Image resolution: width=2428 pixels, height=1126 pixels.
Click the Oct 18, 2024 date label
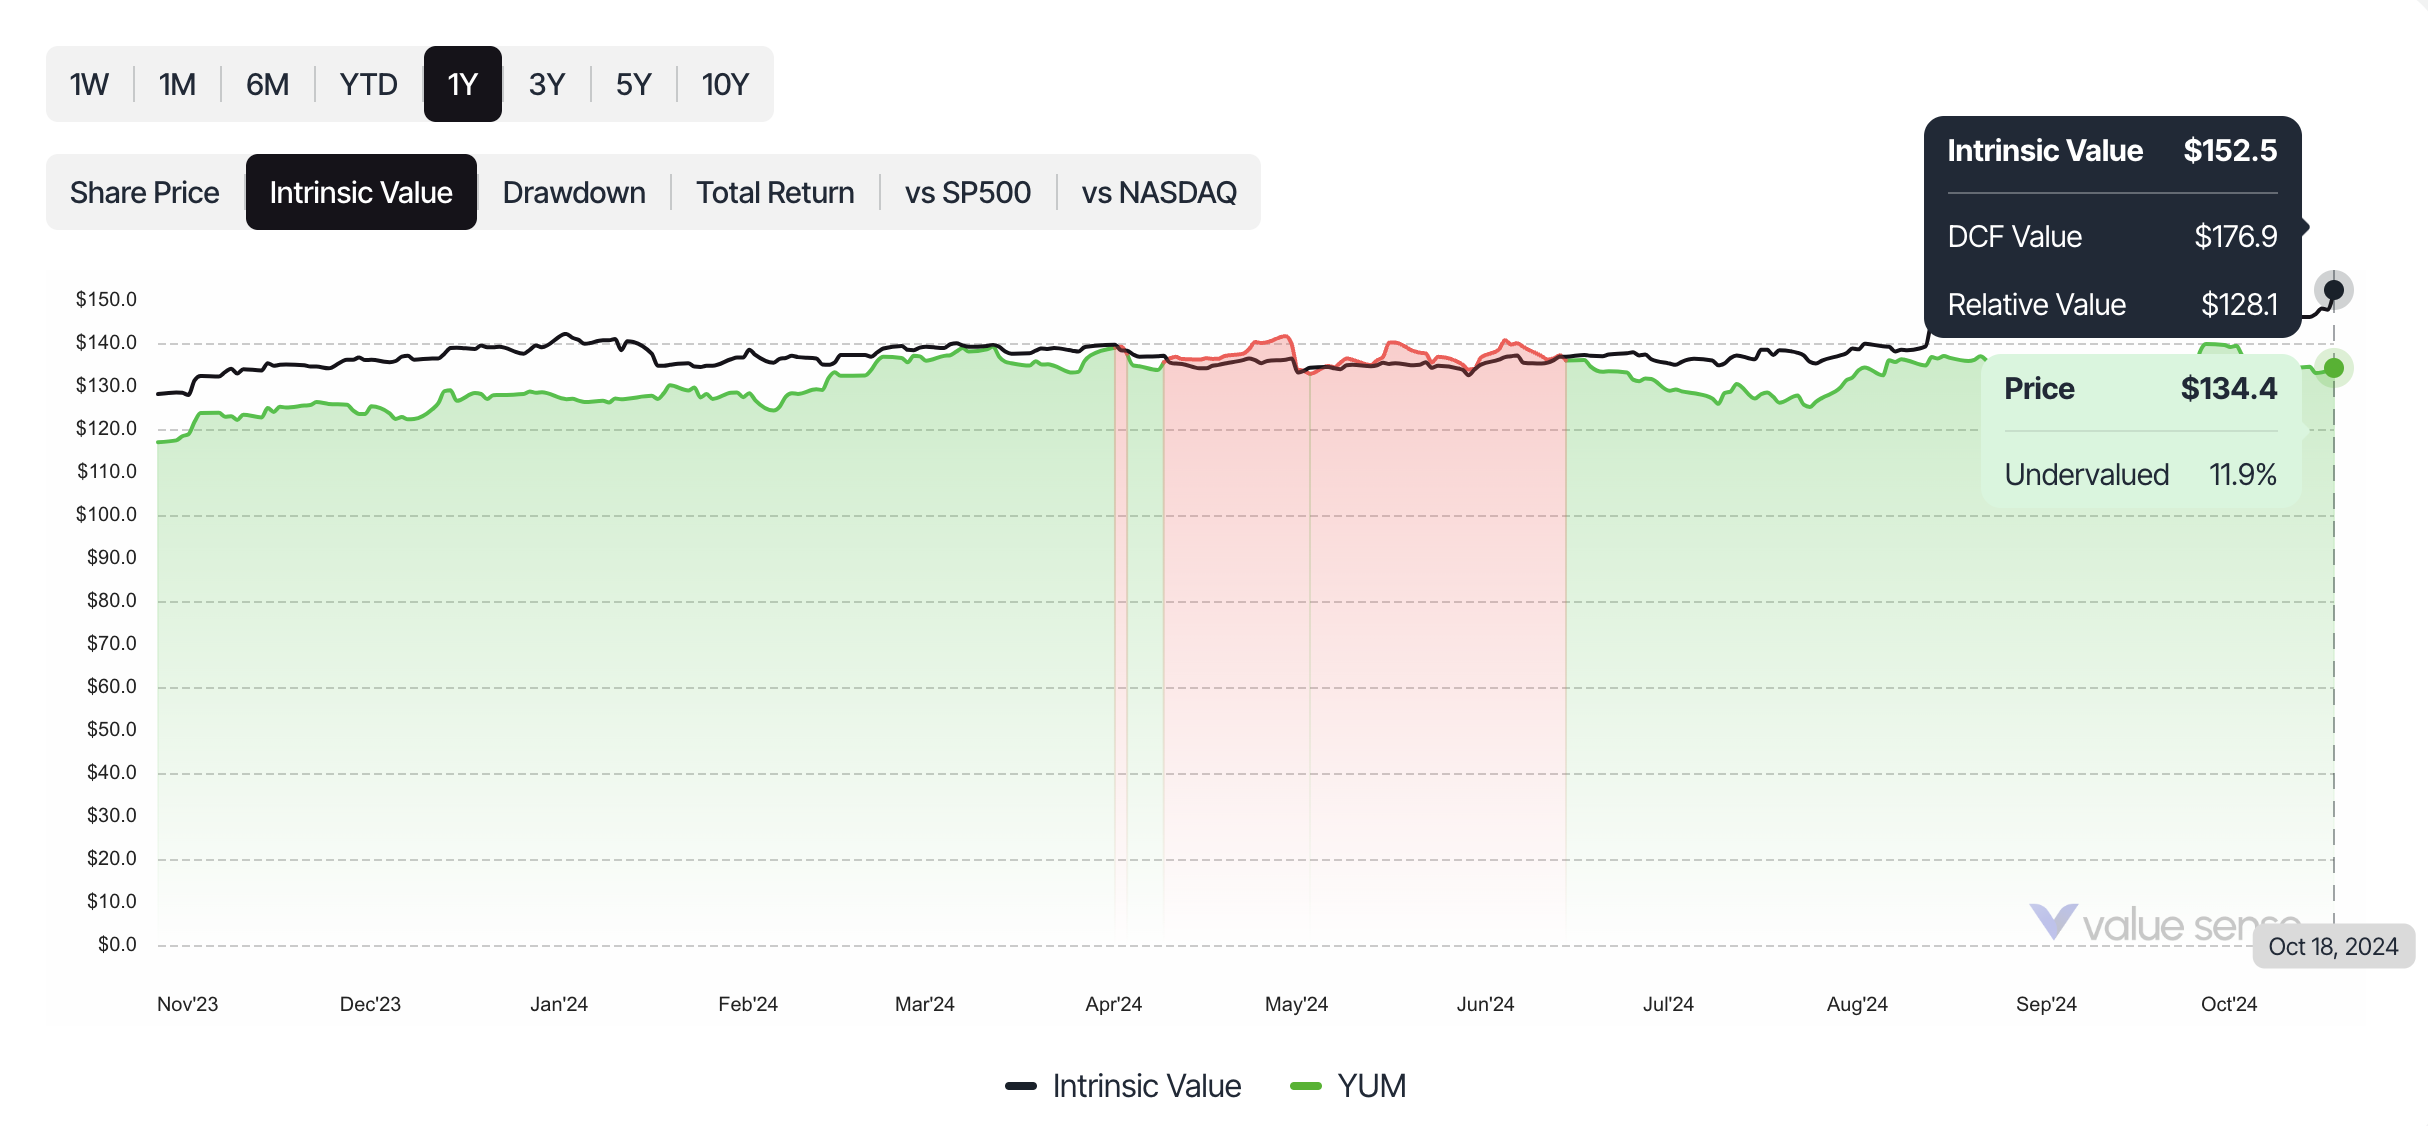click(2334, 946)
